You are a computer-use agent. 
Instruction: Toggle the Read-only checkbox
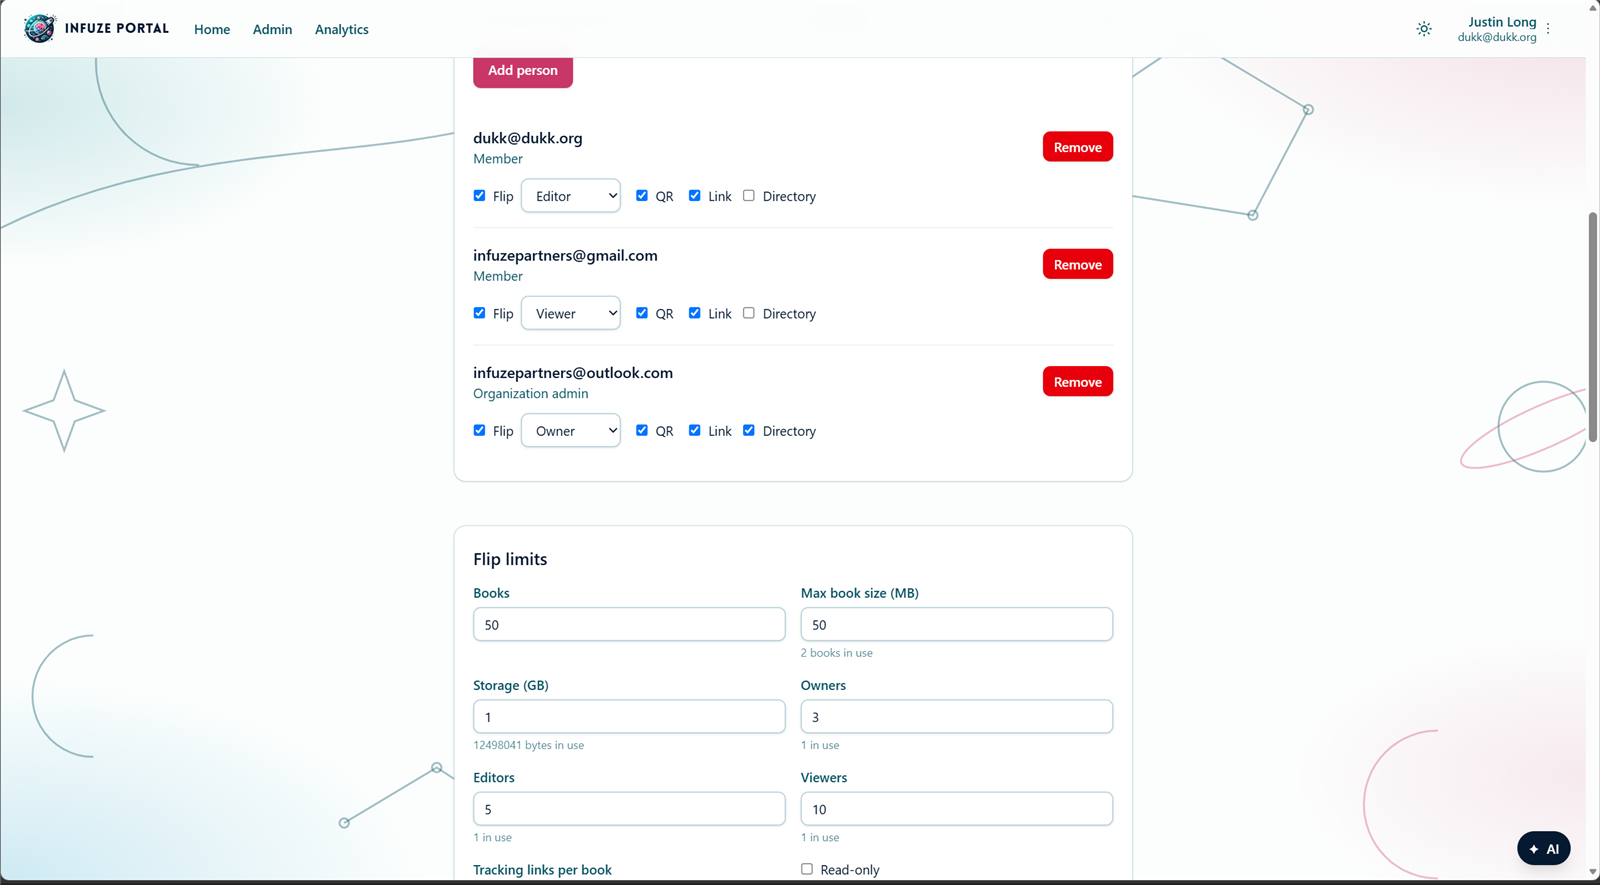pos(807,869)
